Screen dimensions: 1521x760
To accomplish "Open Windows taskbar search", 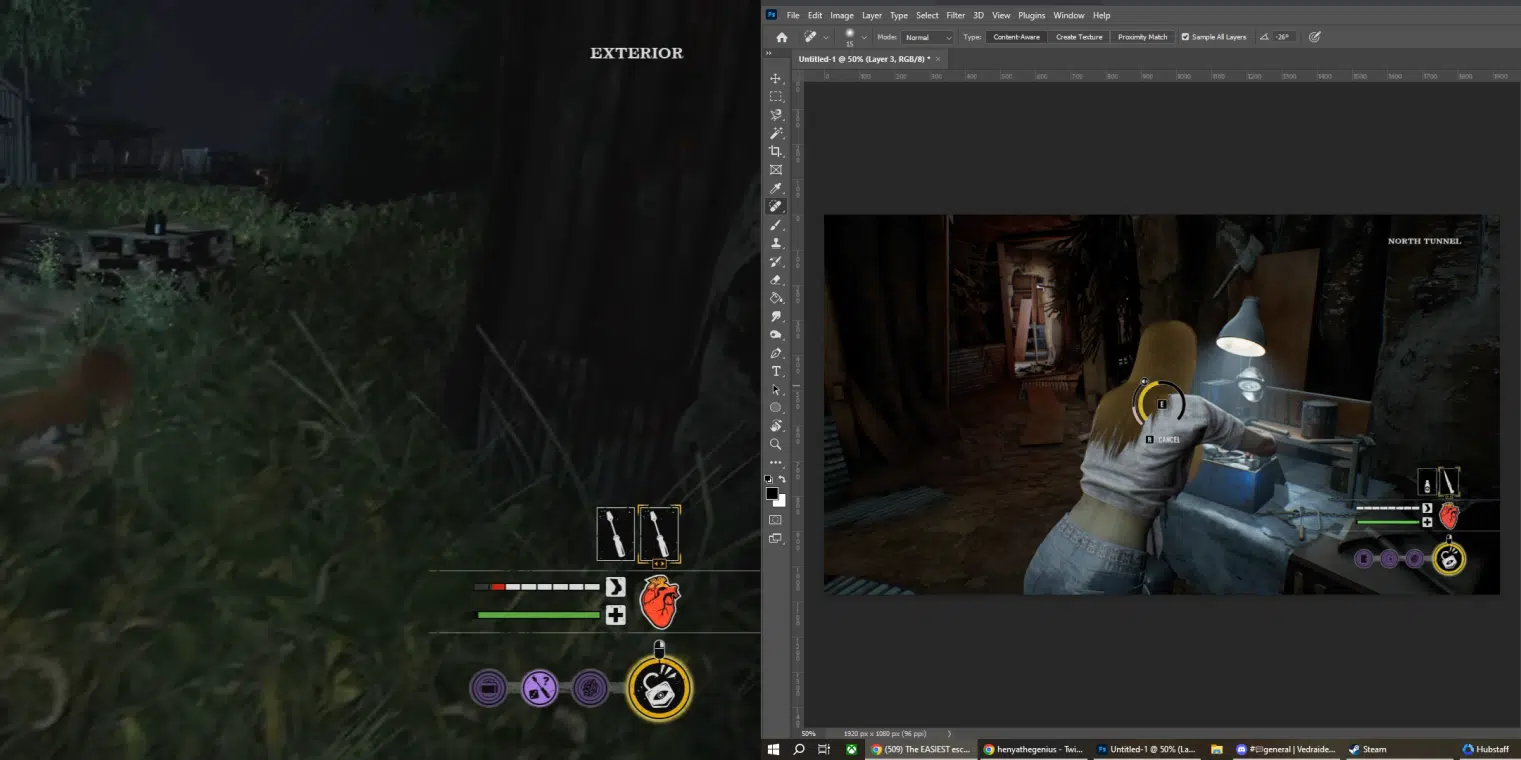I will (x=799, y=749).
